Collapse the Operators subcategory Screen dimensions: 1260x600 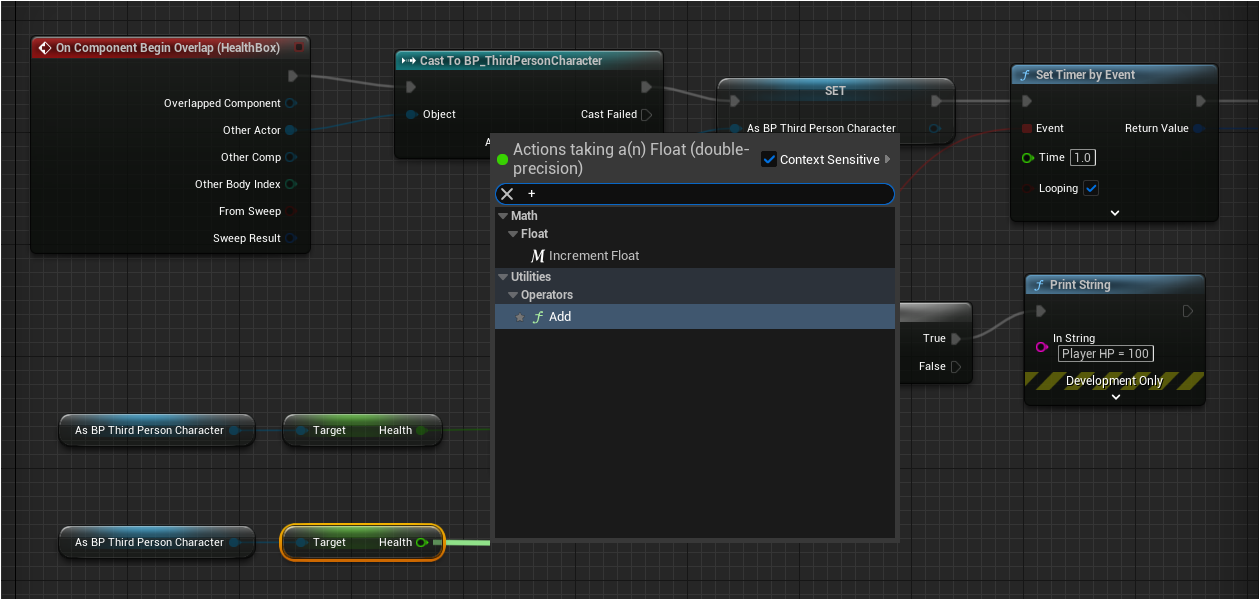coord(513,295)
